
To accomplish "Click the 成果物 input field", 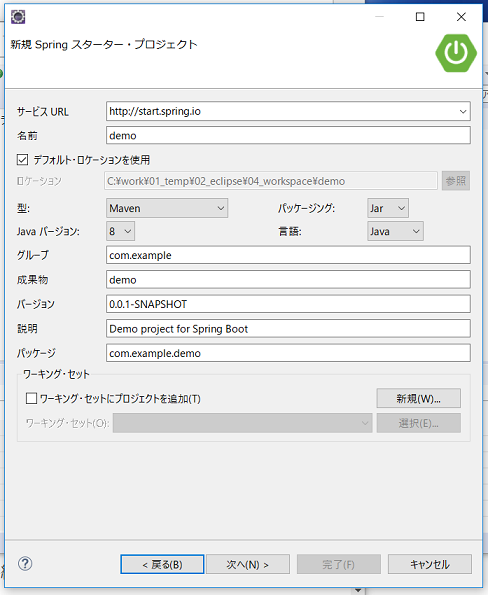I will point(288,280).
